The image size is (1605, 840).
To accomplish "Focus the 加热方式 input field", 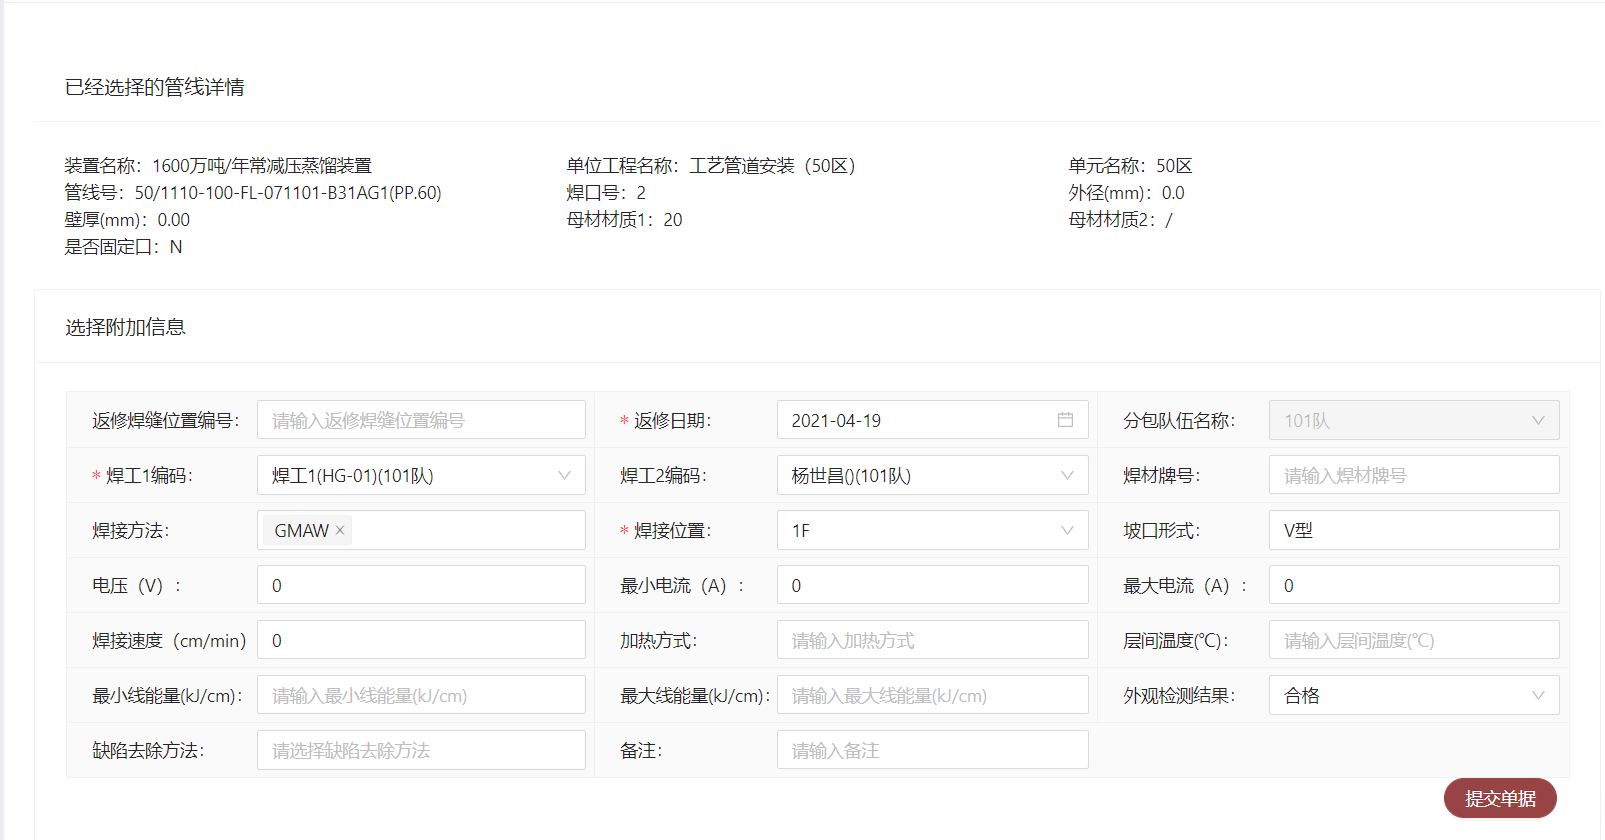I will [932, 640].
